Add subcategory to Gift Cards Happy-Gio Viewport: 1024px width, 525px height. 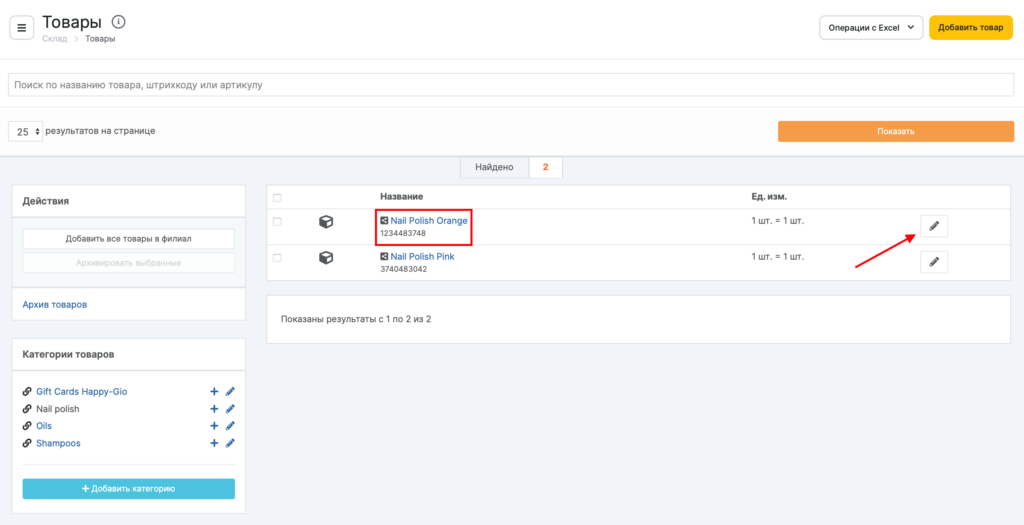[214, 392]
